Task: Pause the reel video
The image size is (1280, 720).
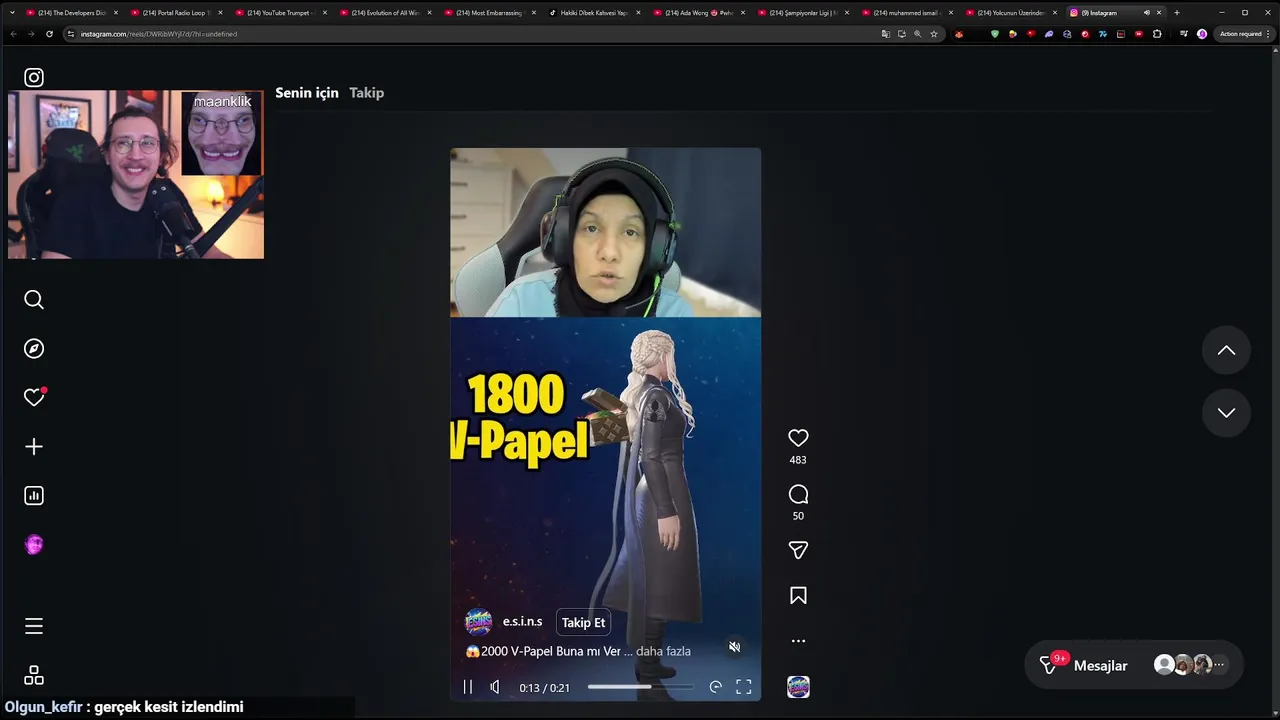Action: 467,687
